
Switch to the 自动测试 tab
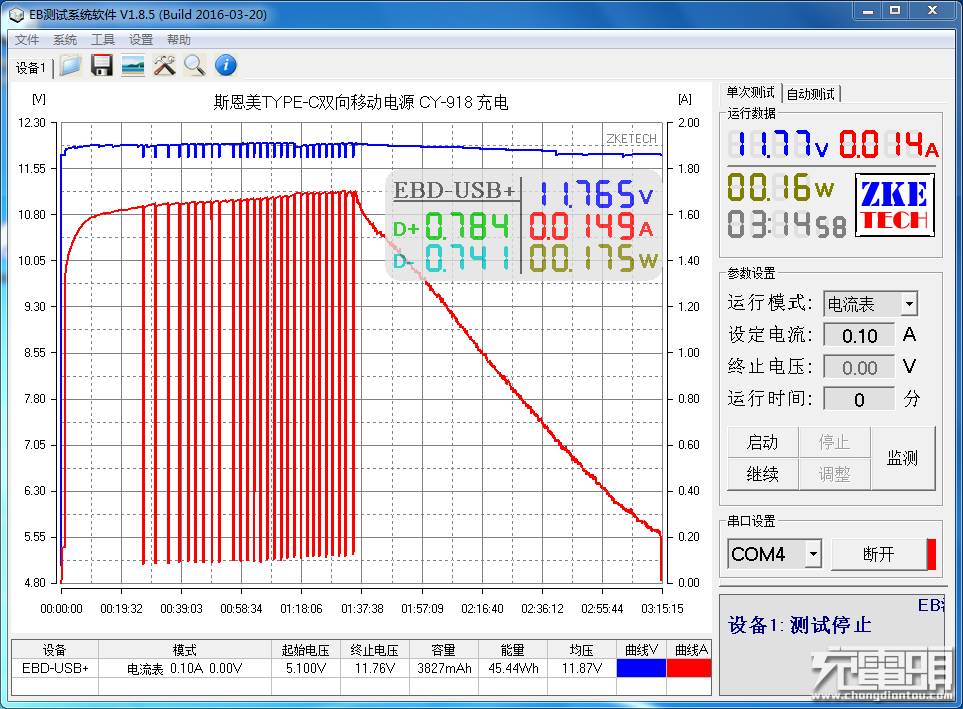(x=811, y=94)
